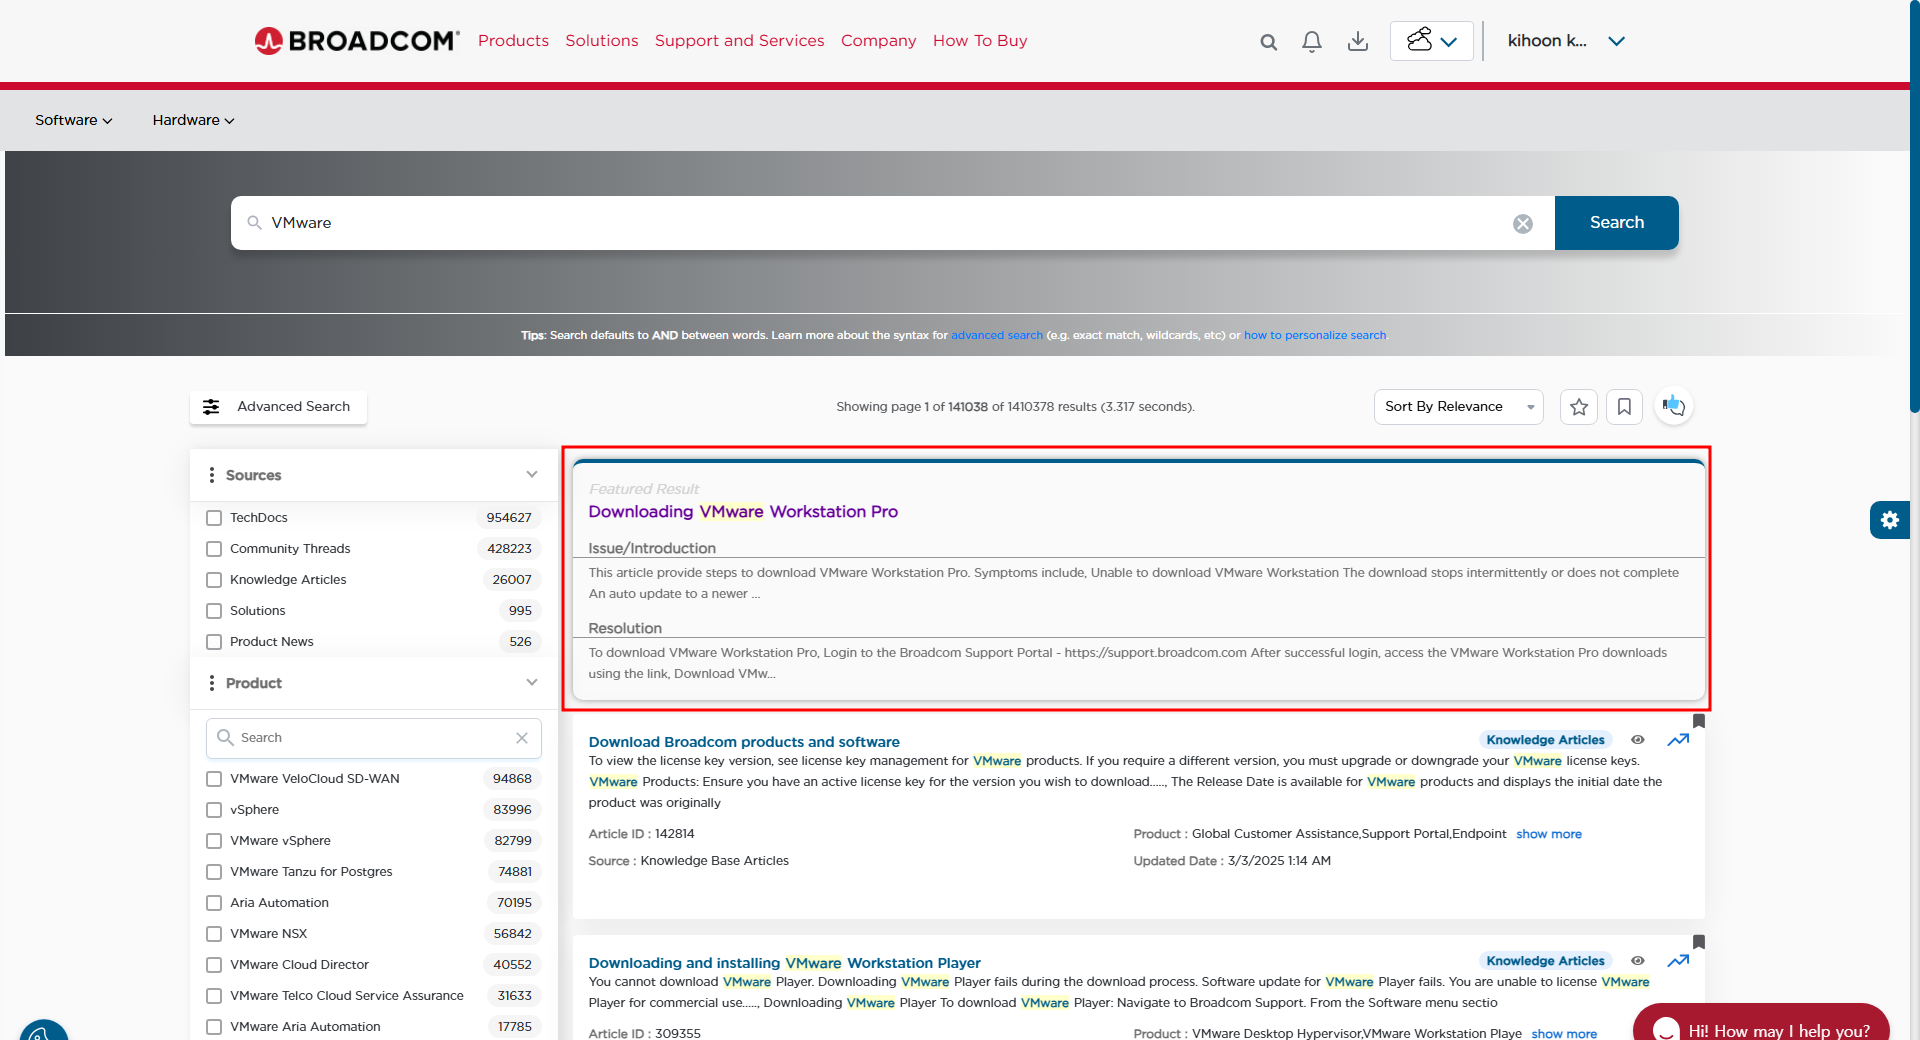Open the Solutions navigation menu

(x=601, y=41)
